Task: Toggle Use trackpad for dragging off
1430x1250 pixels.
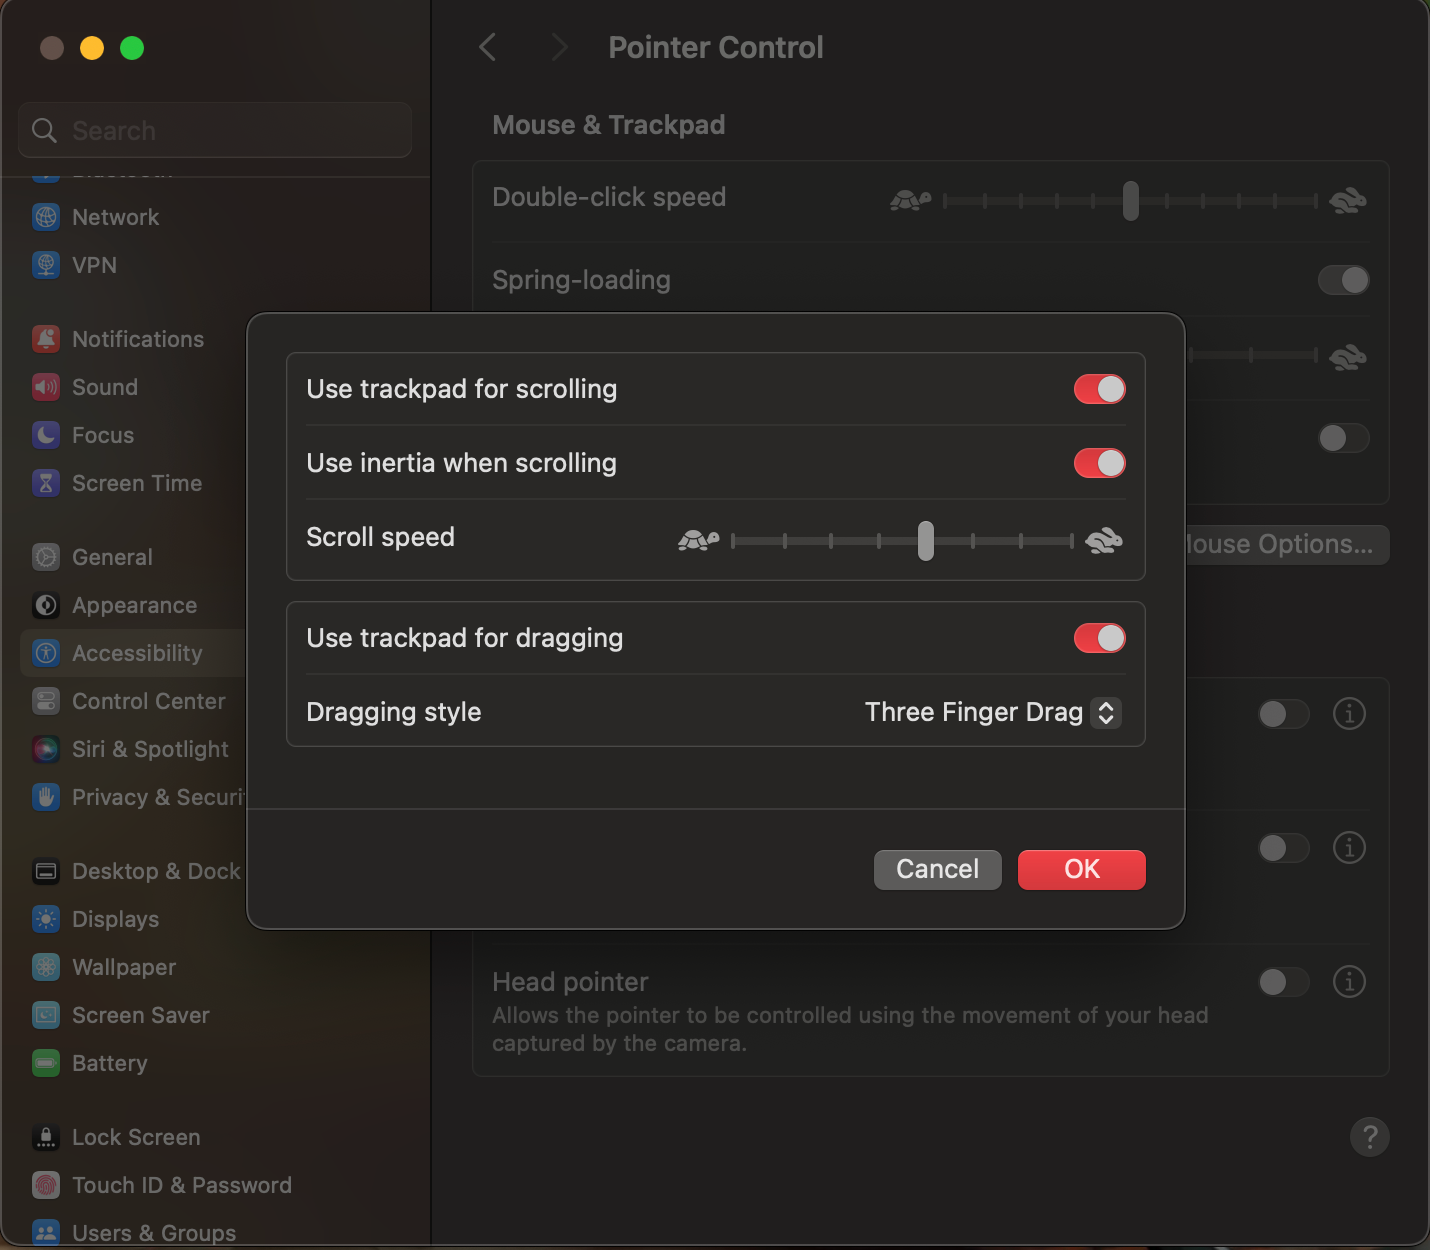Action: (1099, 638)
